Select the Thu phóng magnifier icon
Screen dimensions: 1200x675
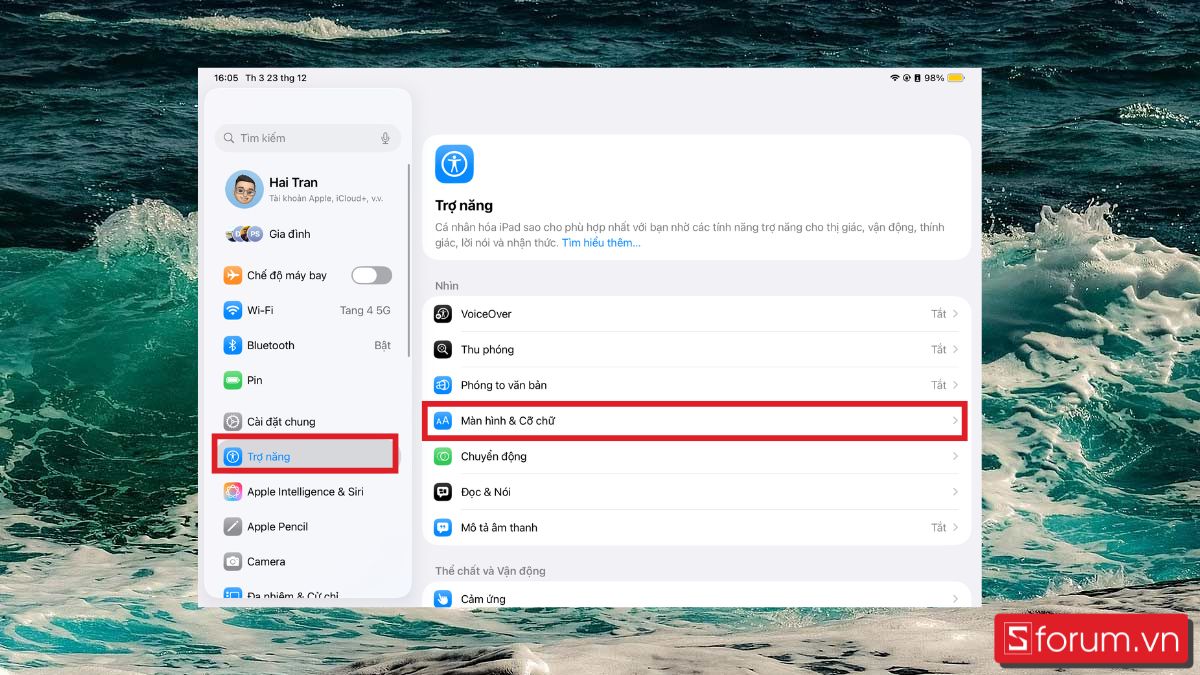click(443, 350)
